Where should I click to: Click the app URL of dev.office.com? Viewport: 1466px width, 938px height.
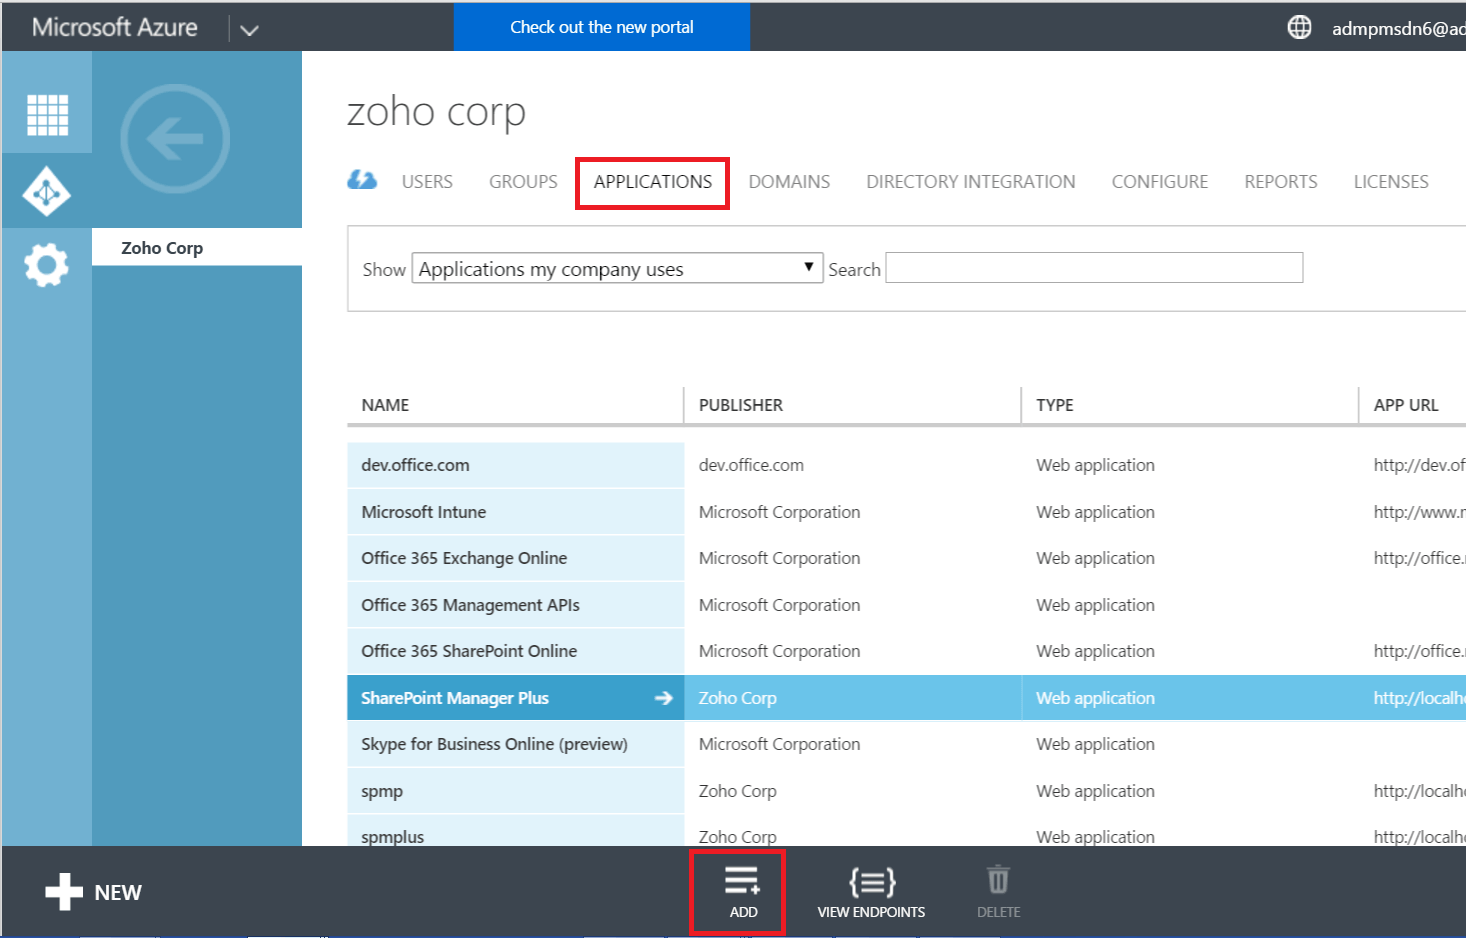pos(1420,465)
